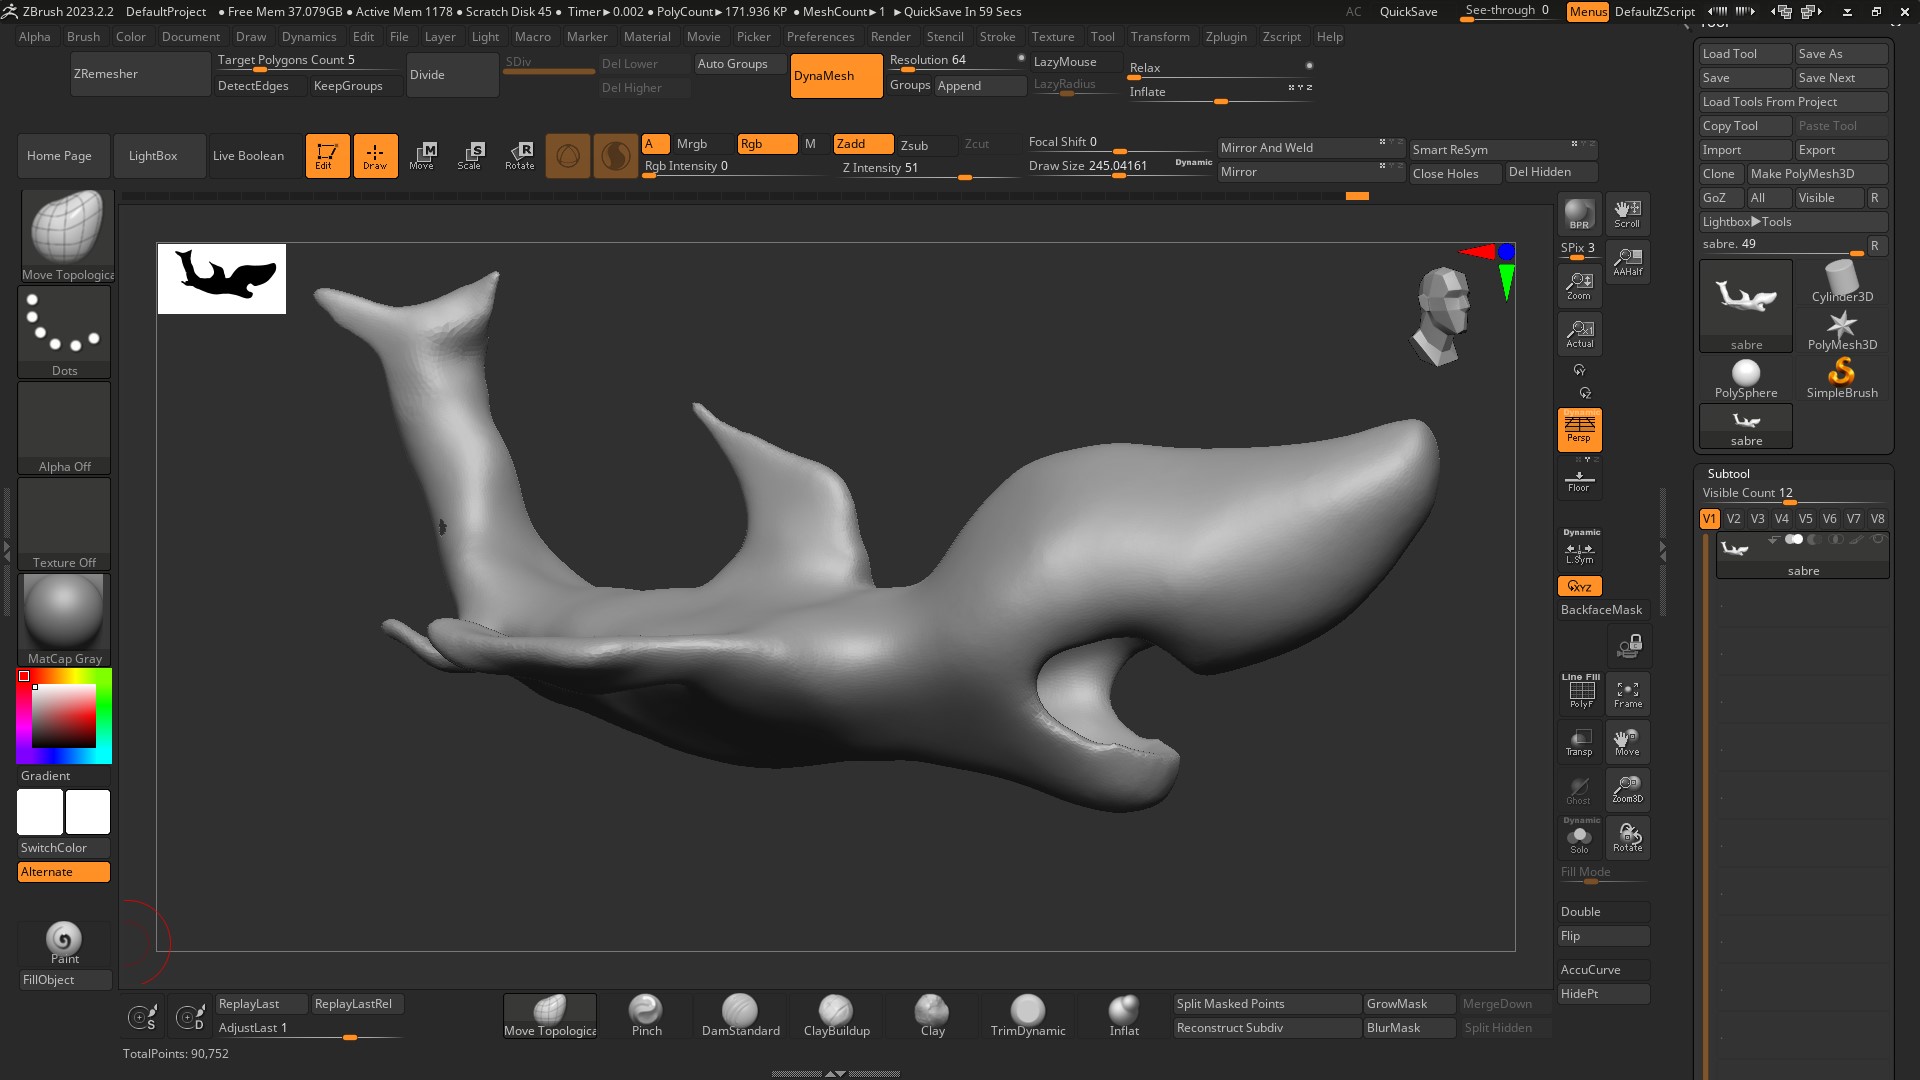Render with the BPR button
This screenshot has width=1920, height=1080.
pos(1579,214)
